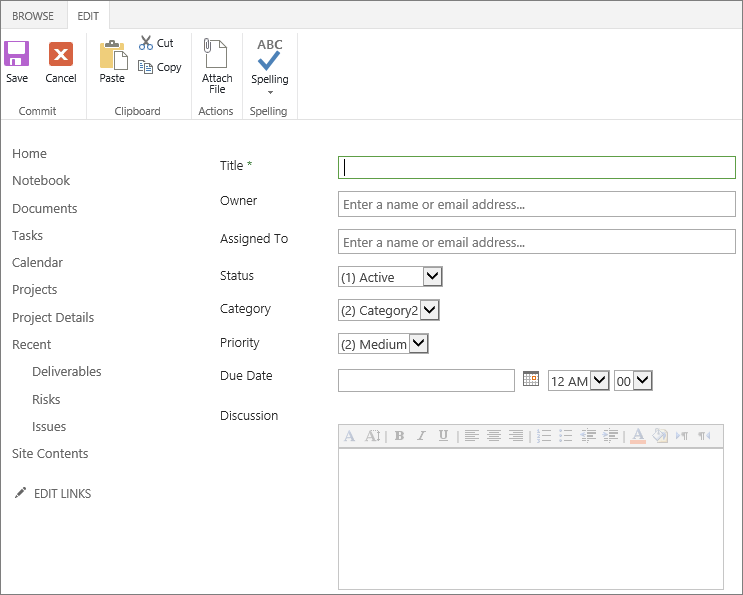Open Deliverables under Recent
Viewport: 743px width, 595px height.
coord(67,371)
